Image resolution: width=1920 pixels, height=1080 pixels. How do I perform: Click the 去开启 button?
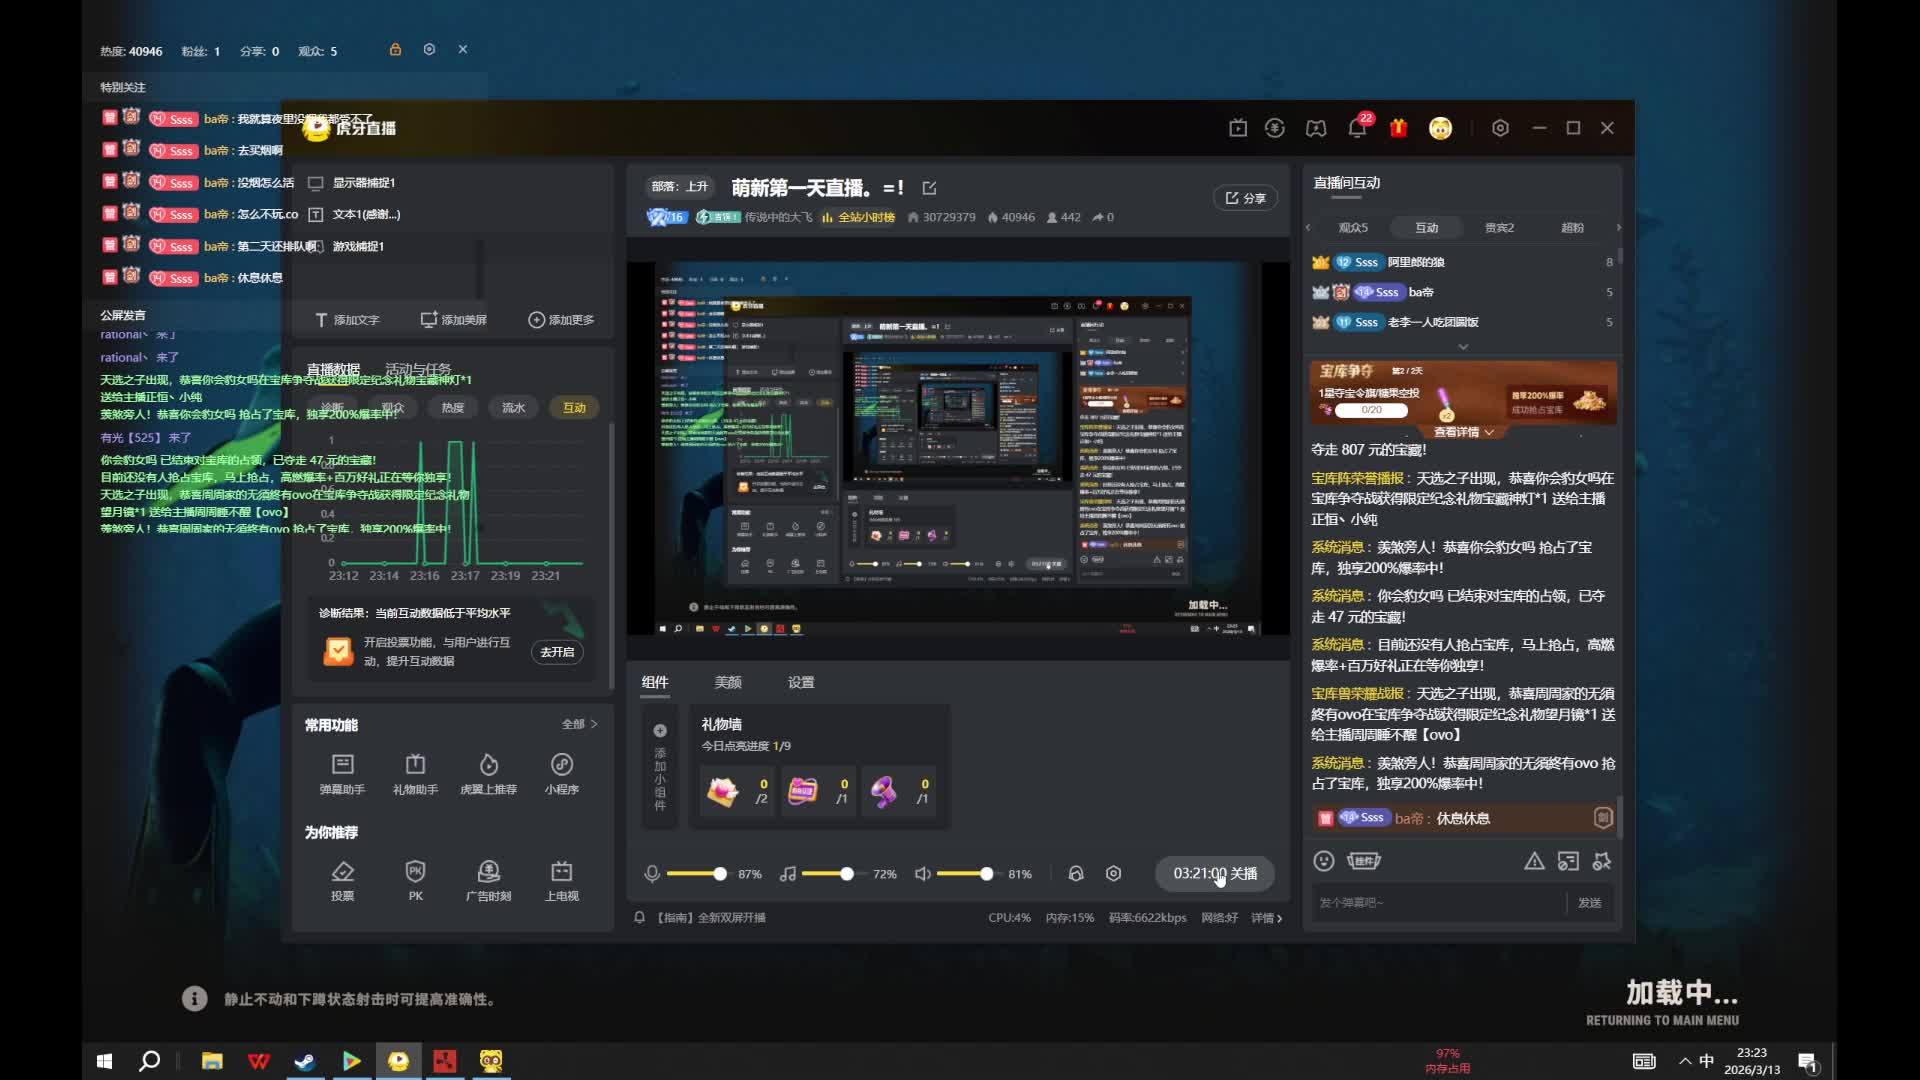[x=557, y=652]
